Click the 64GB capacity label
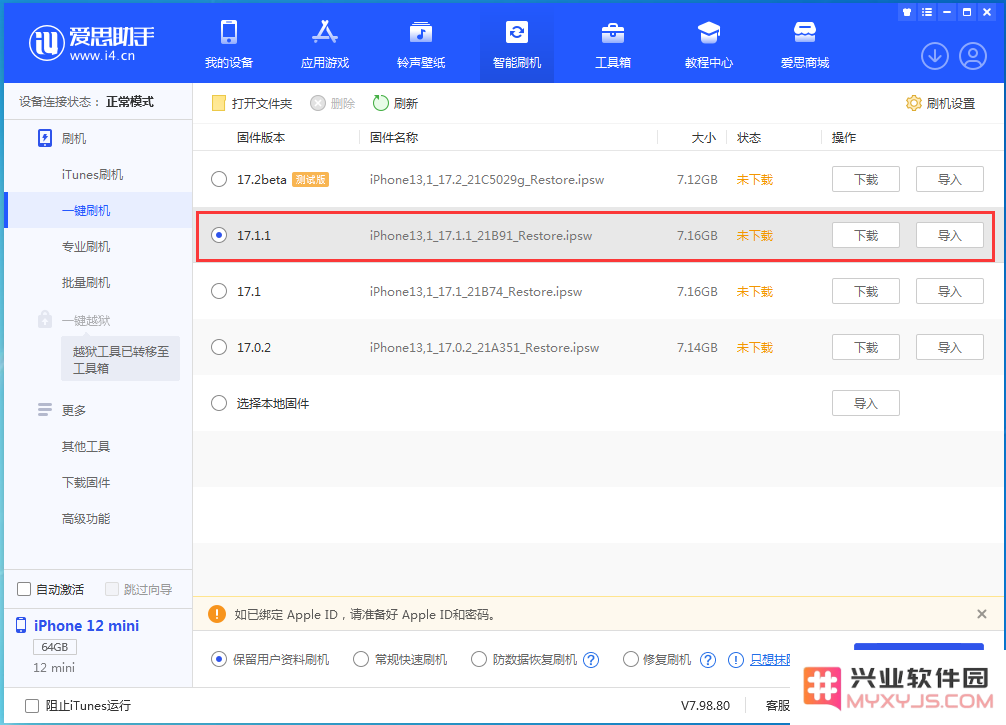1006x725 pixels. point(55,647)
